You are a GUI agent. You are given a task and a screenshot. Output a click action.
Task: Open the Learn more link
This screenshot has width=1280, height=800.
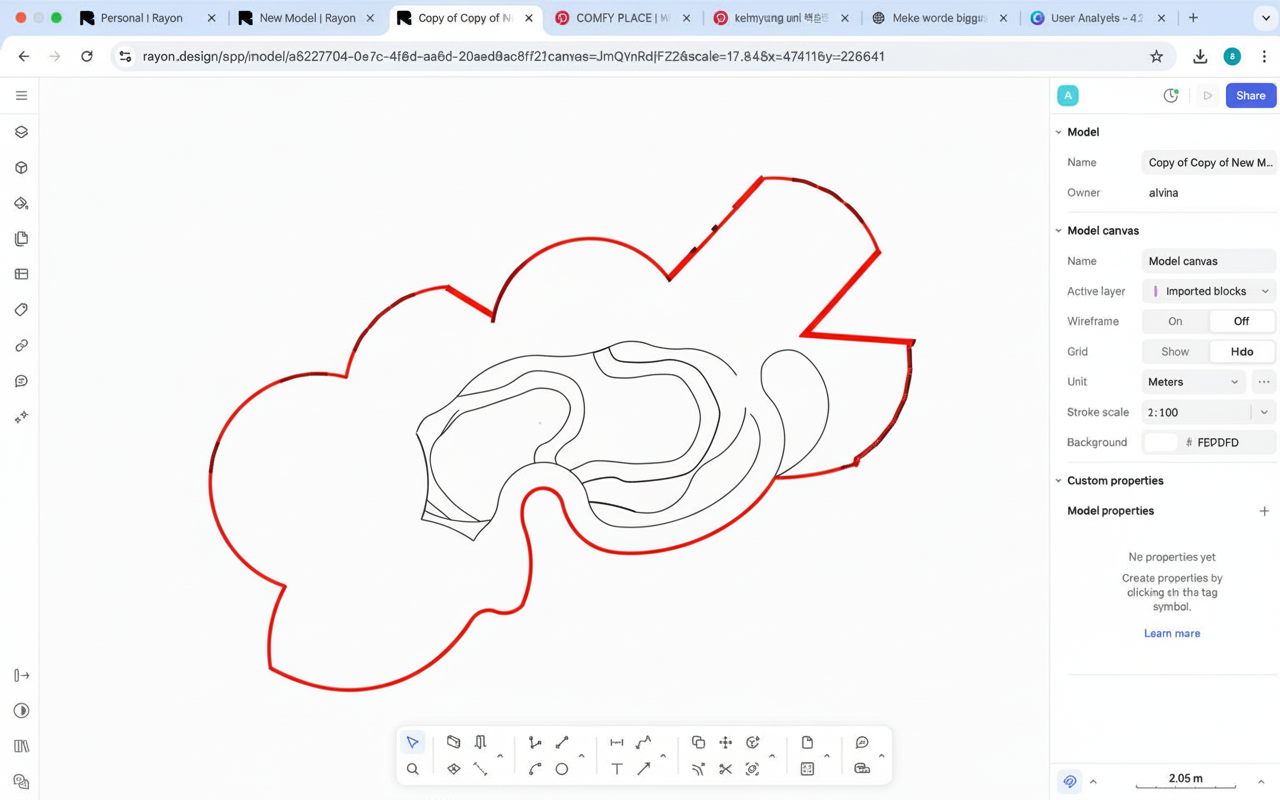pyautogui.click(x=1171, y=633)
